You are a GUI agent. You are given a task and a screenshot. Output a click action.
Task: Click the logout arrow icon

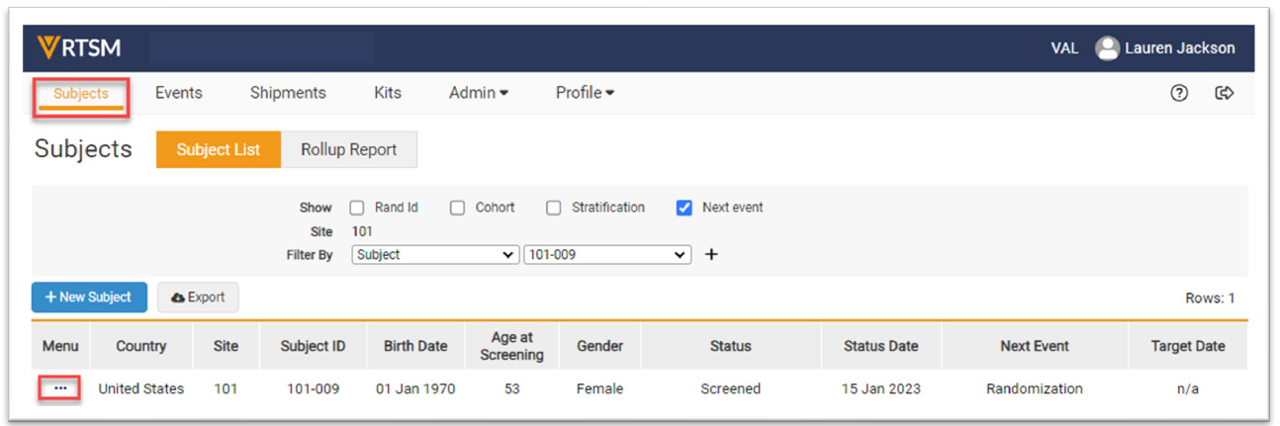coord(1224,93)
